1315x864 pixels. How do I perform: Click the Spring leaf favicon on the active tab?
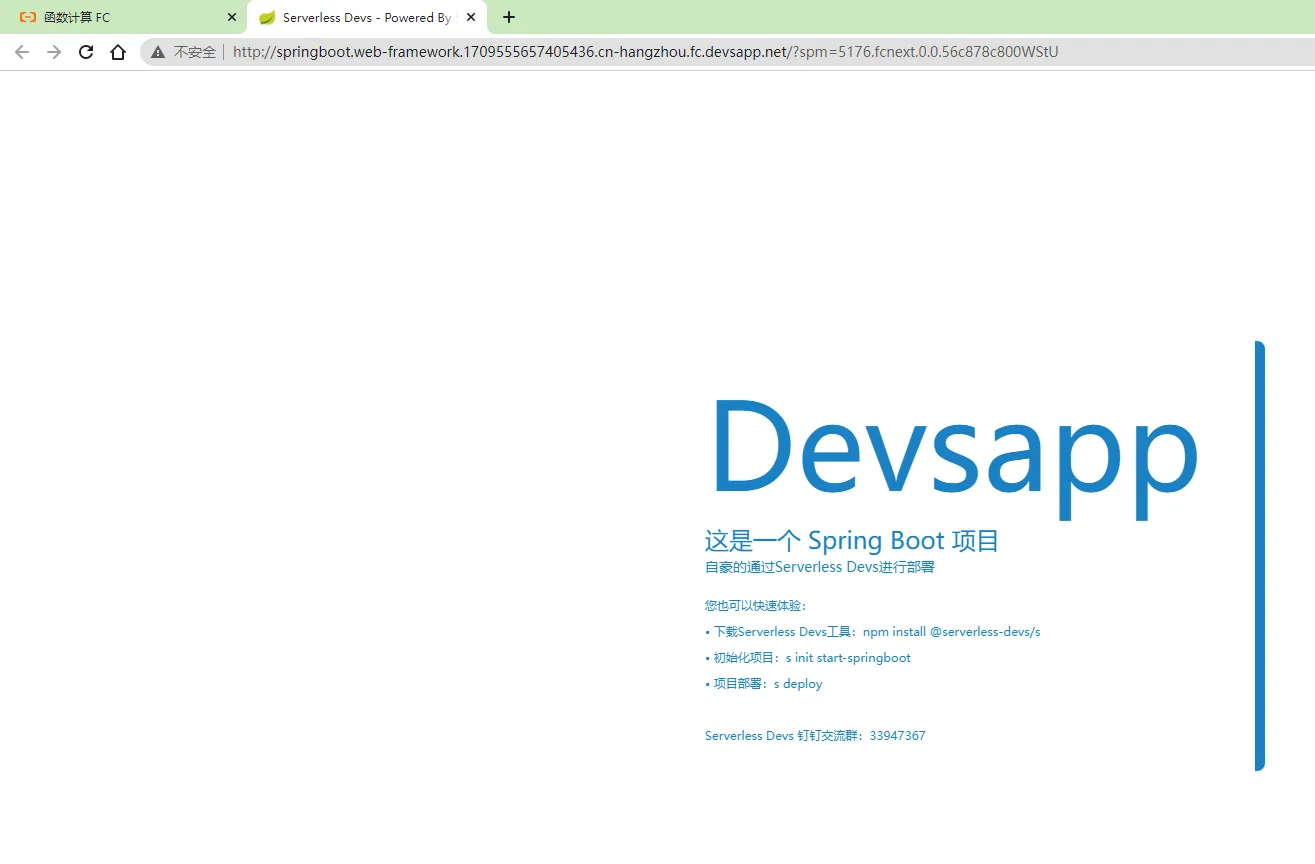pos(267,18)
